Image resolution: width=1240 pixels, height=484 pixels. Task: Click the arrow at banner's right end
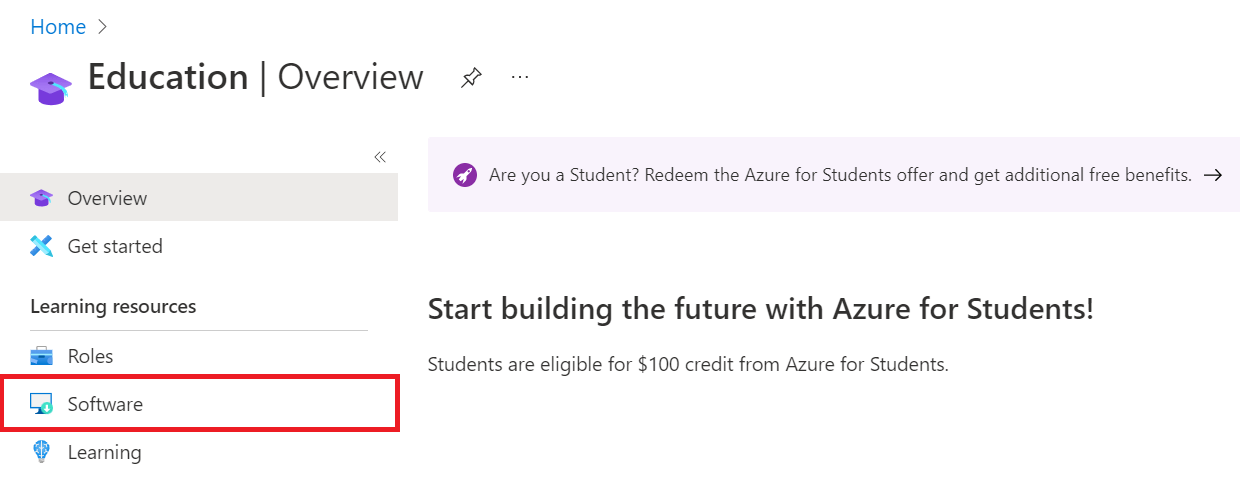1213,175
